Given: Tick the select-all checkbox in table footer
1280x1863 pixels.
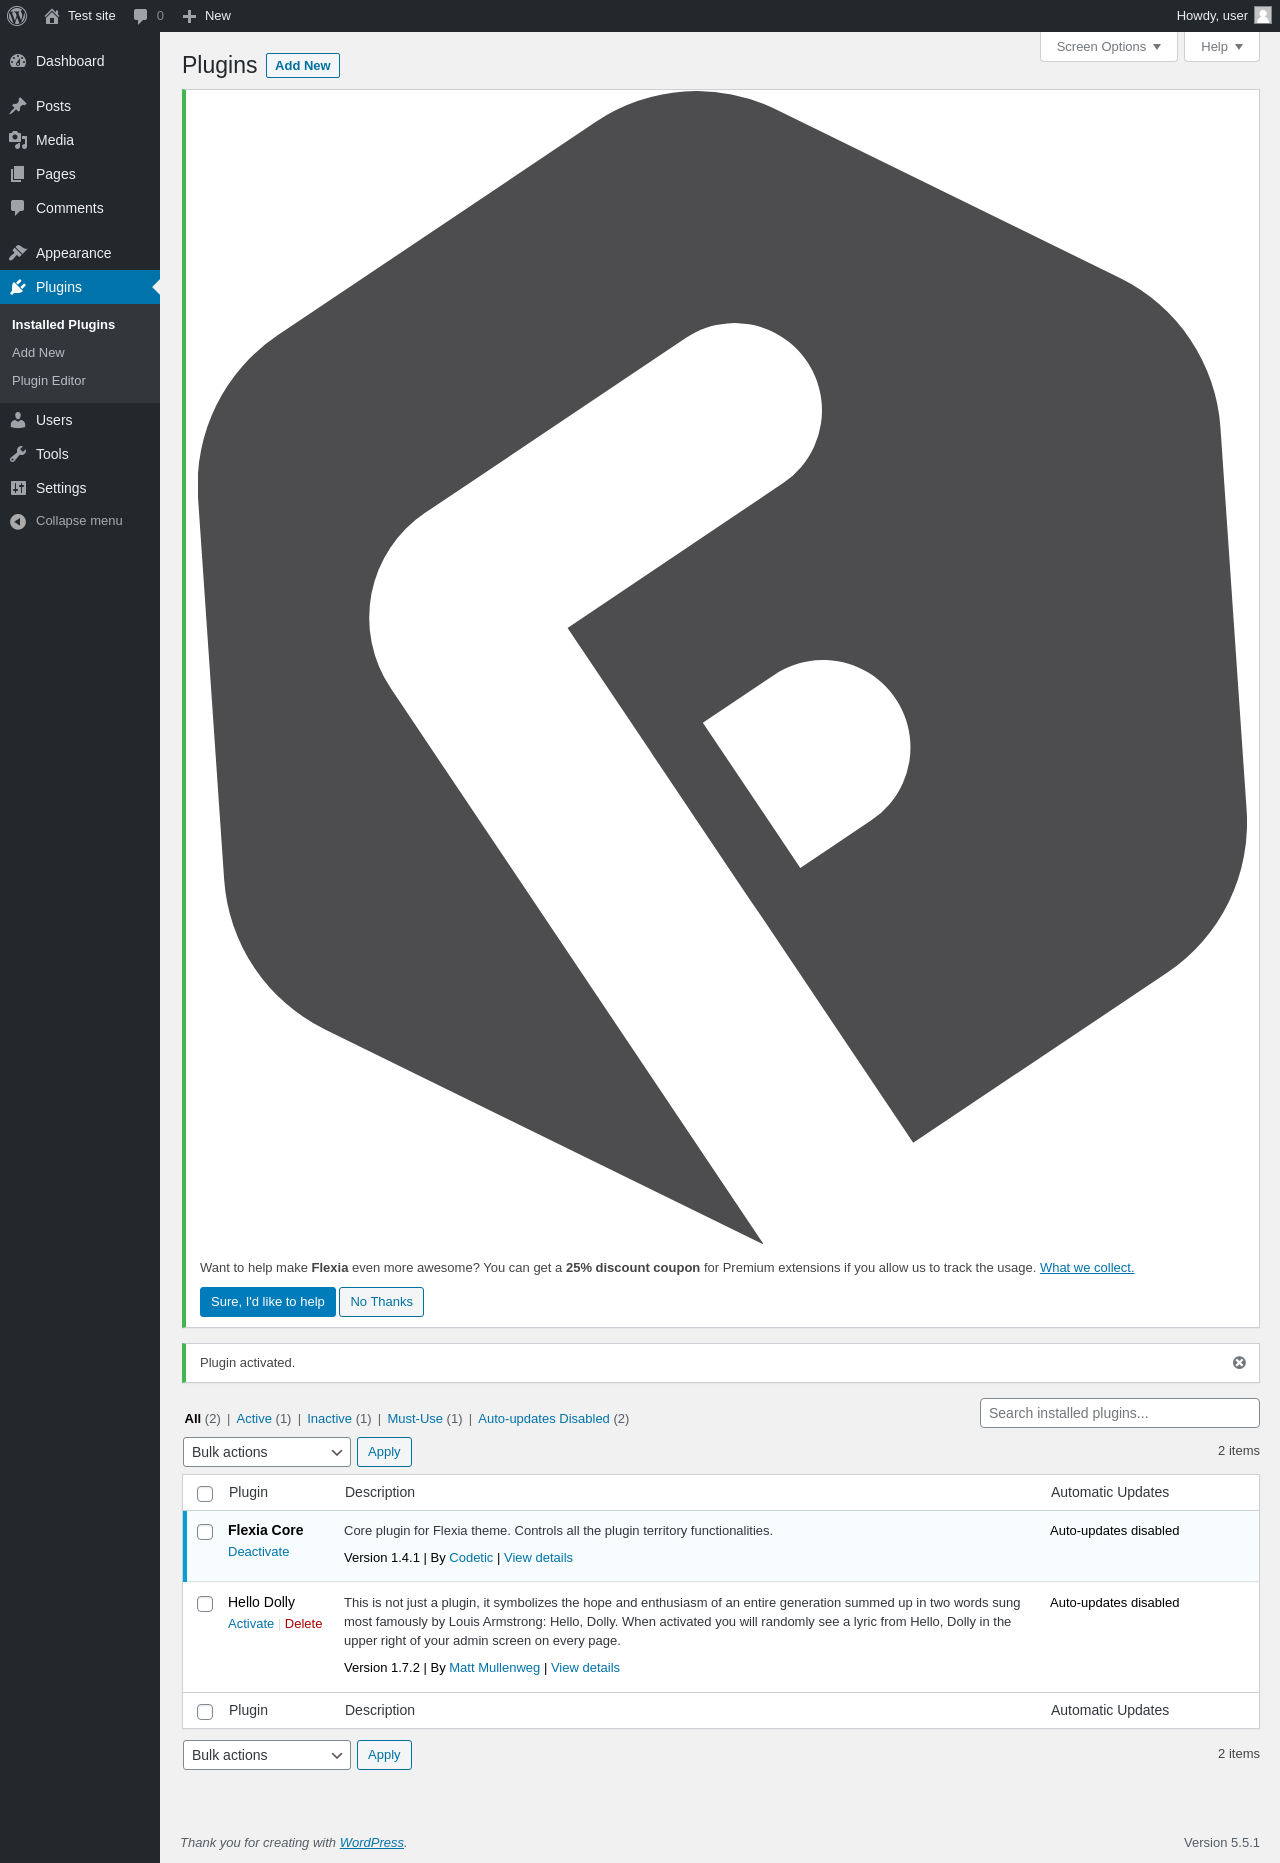Looking at the screenshot, I should tap(205, 1711).
